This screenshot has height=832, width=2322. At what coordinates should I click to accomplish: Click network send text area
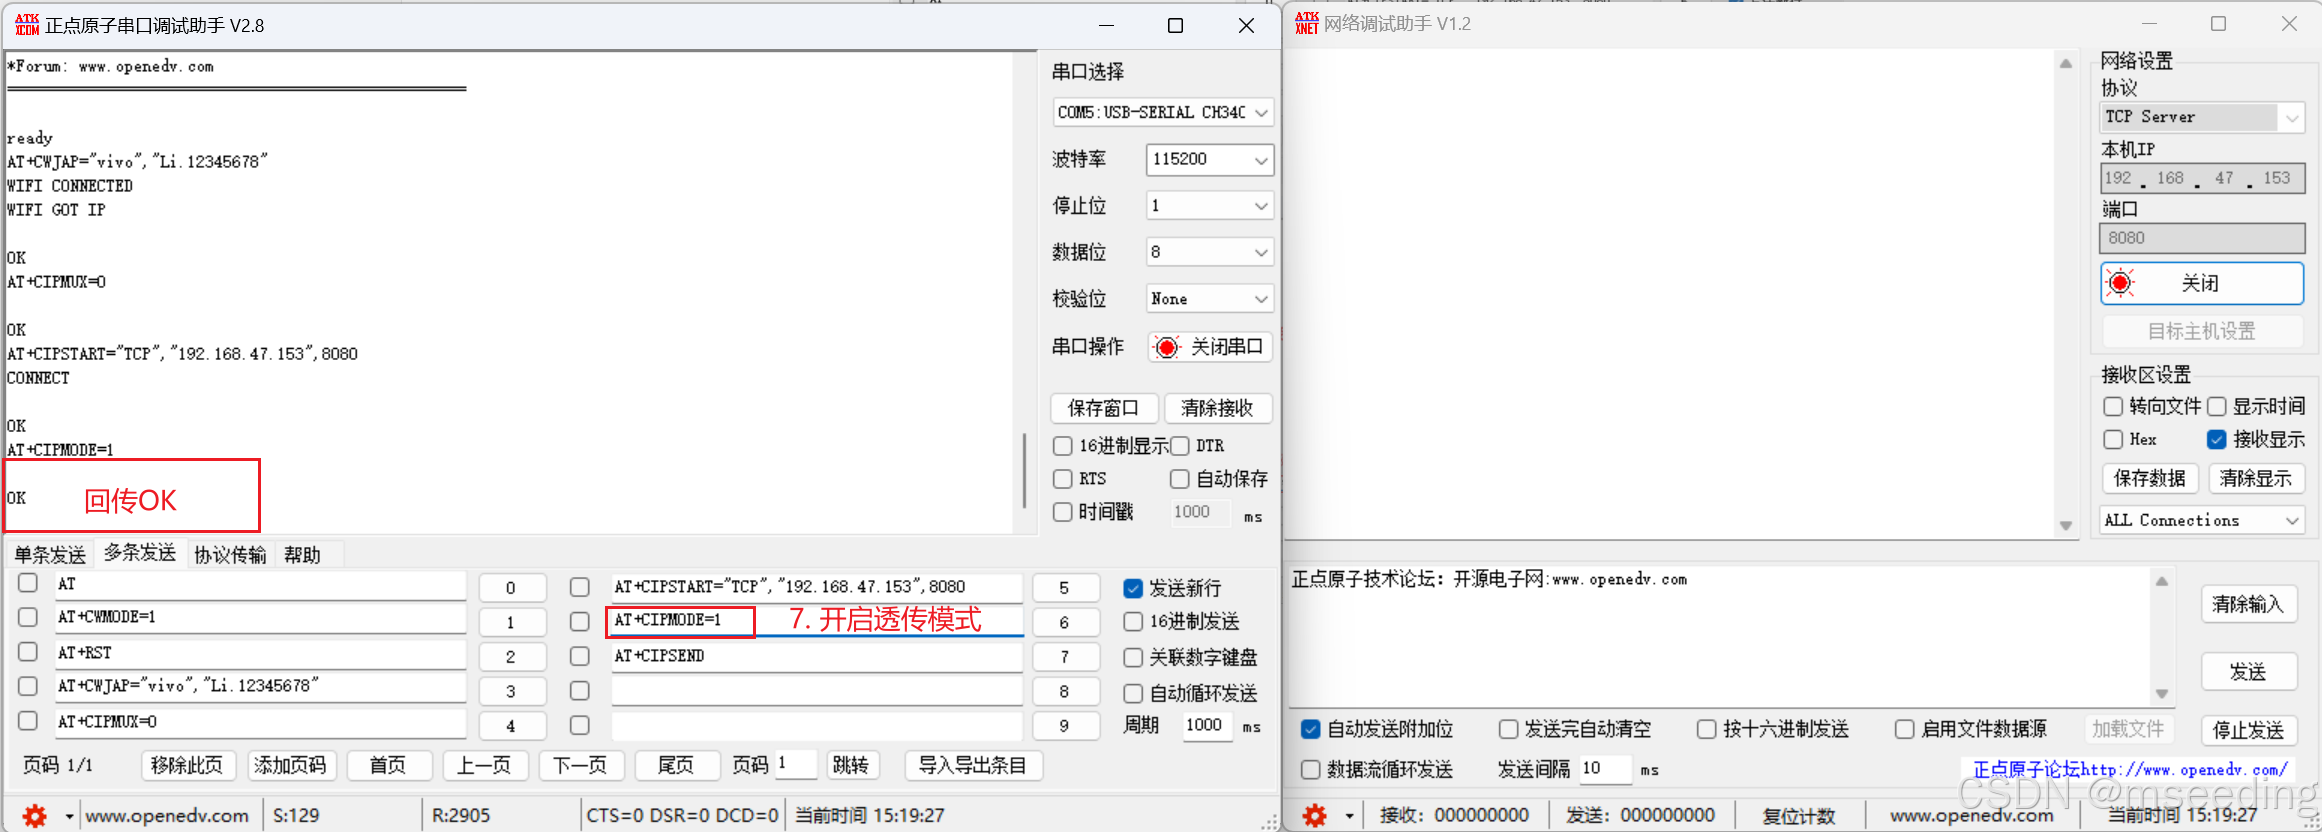coord(1720,635)
